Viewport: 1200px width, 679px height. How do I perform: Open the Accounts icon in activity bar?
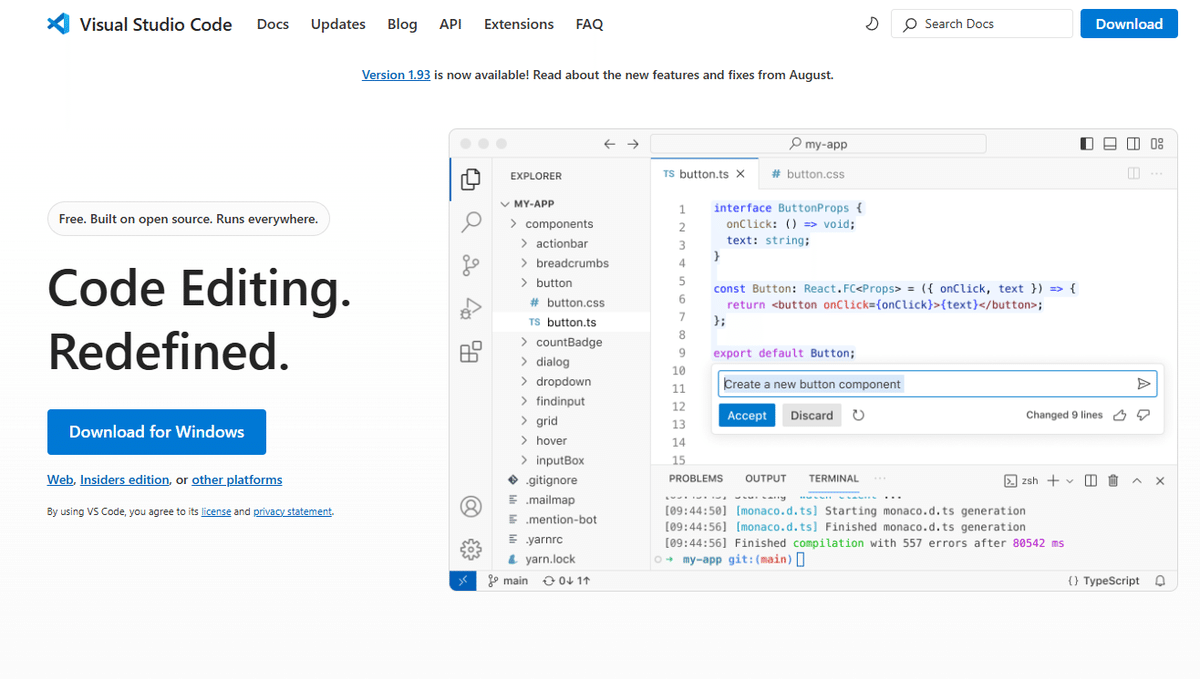(x=471, y=507)
